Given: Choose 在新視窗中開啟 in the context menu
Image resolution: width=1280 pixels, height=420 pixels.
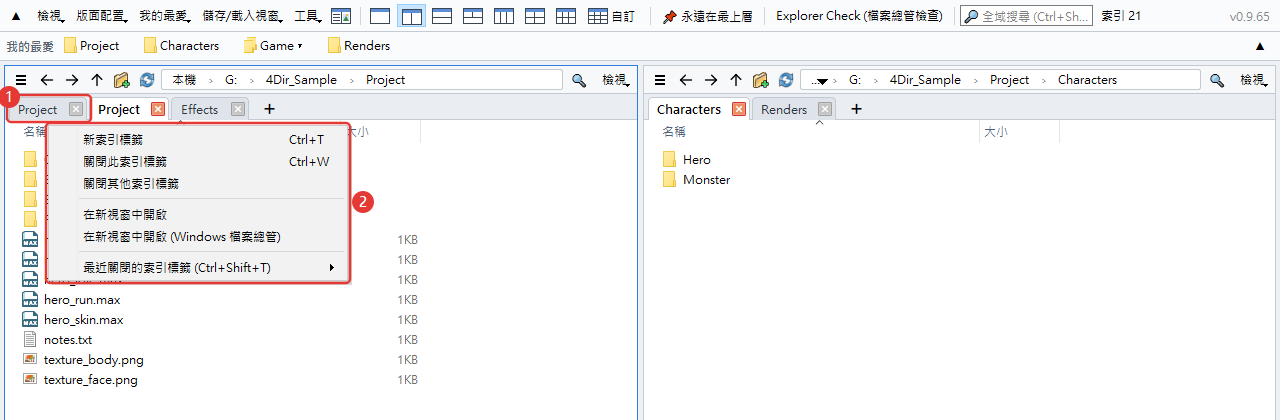Looking at the screenshot, I should point(198,214).
